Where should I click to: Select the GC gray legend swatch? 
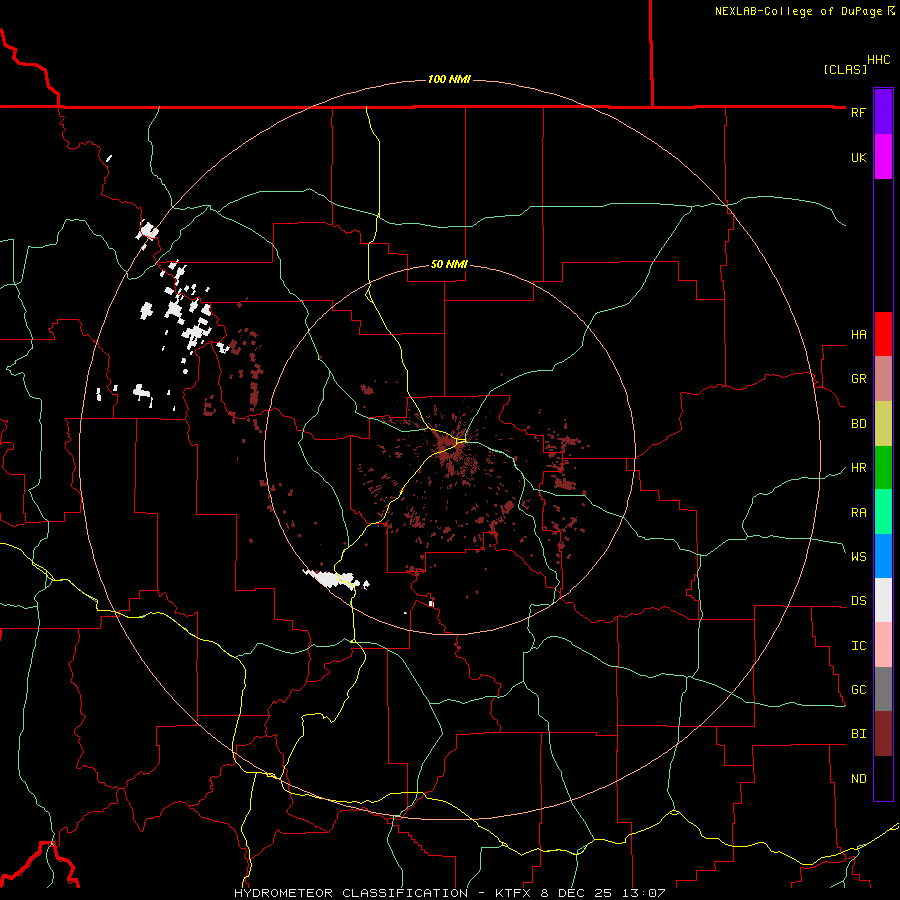coord(883,689)
